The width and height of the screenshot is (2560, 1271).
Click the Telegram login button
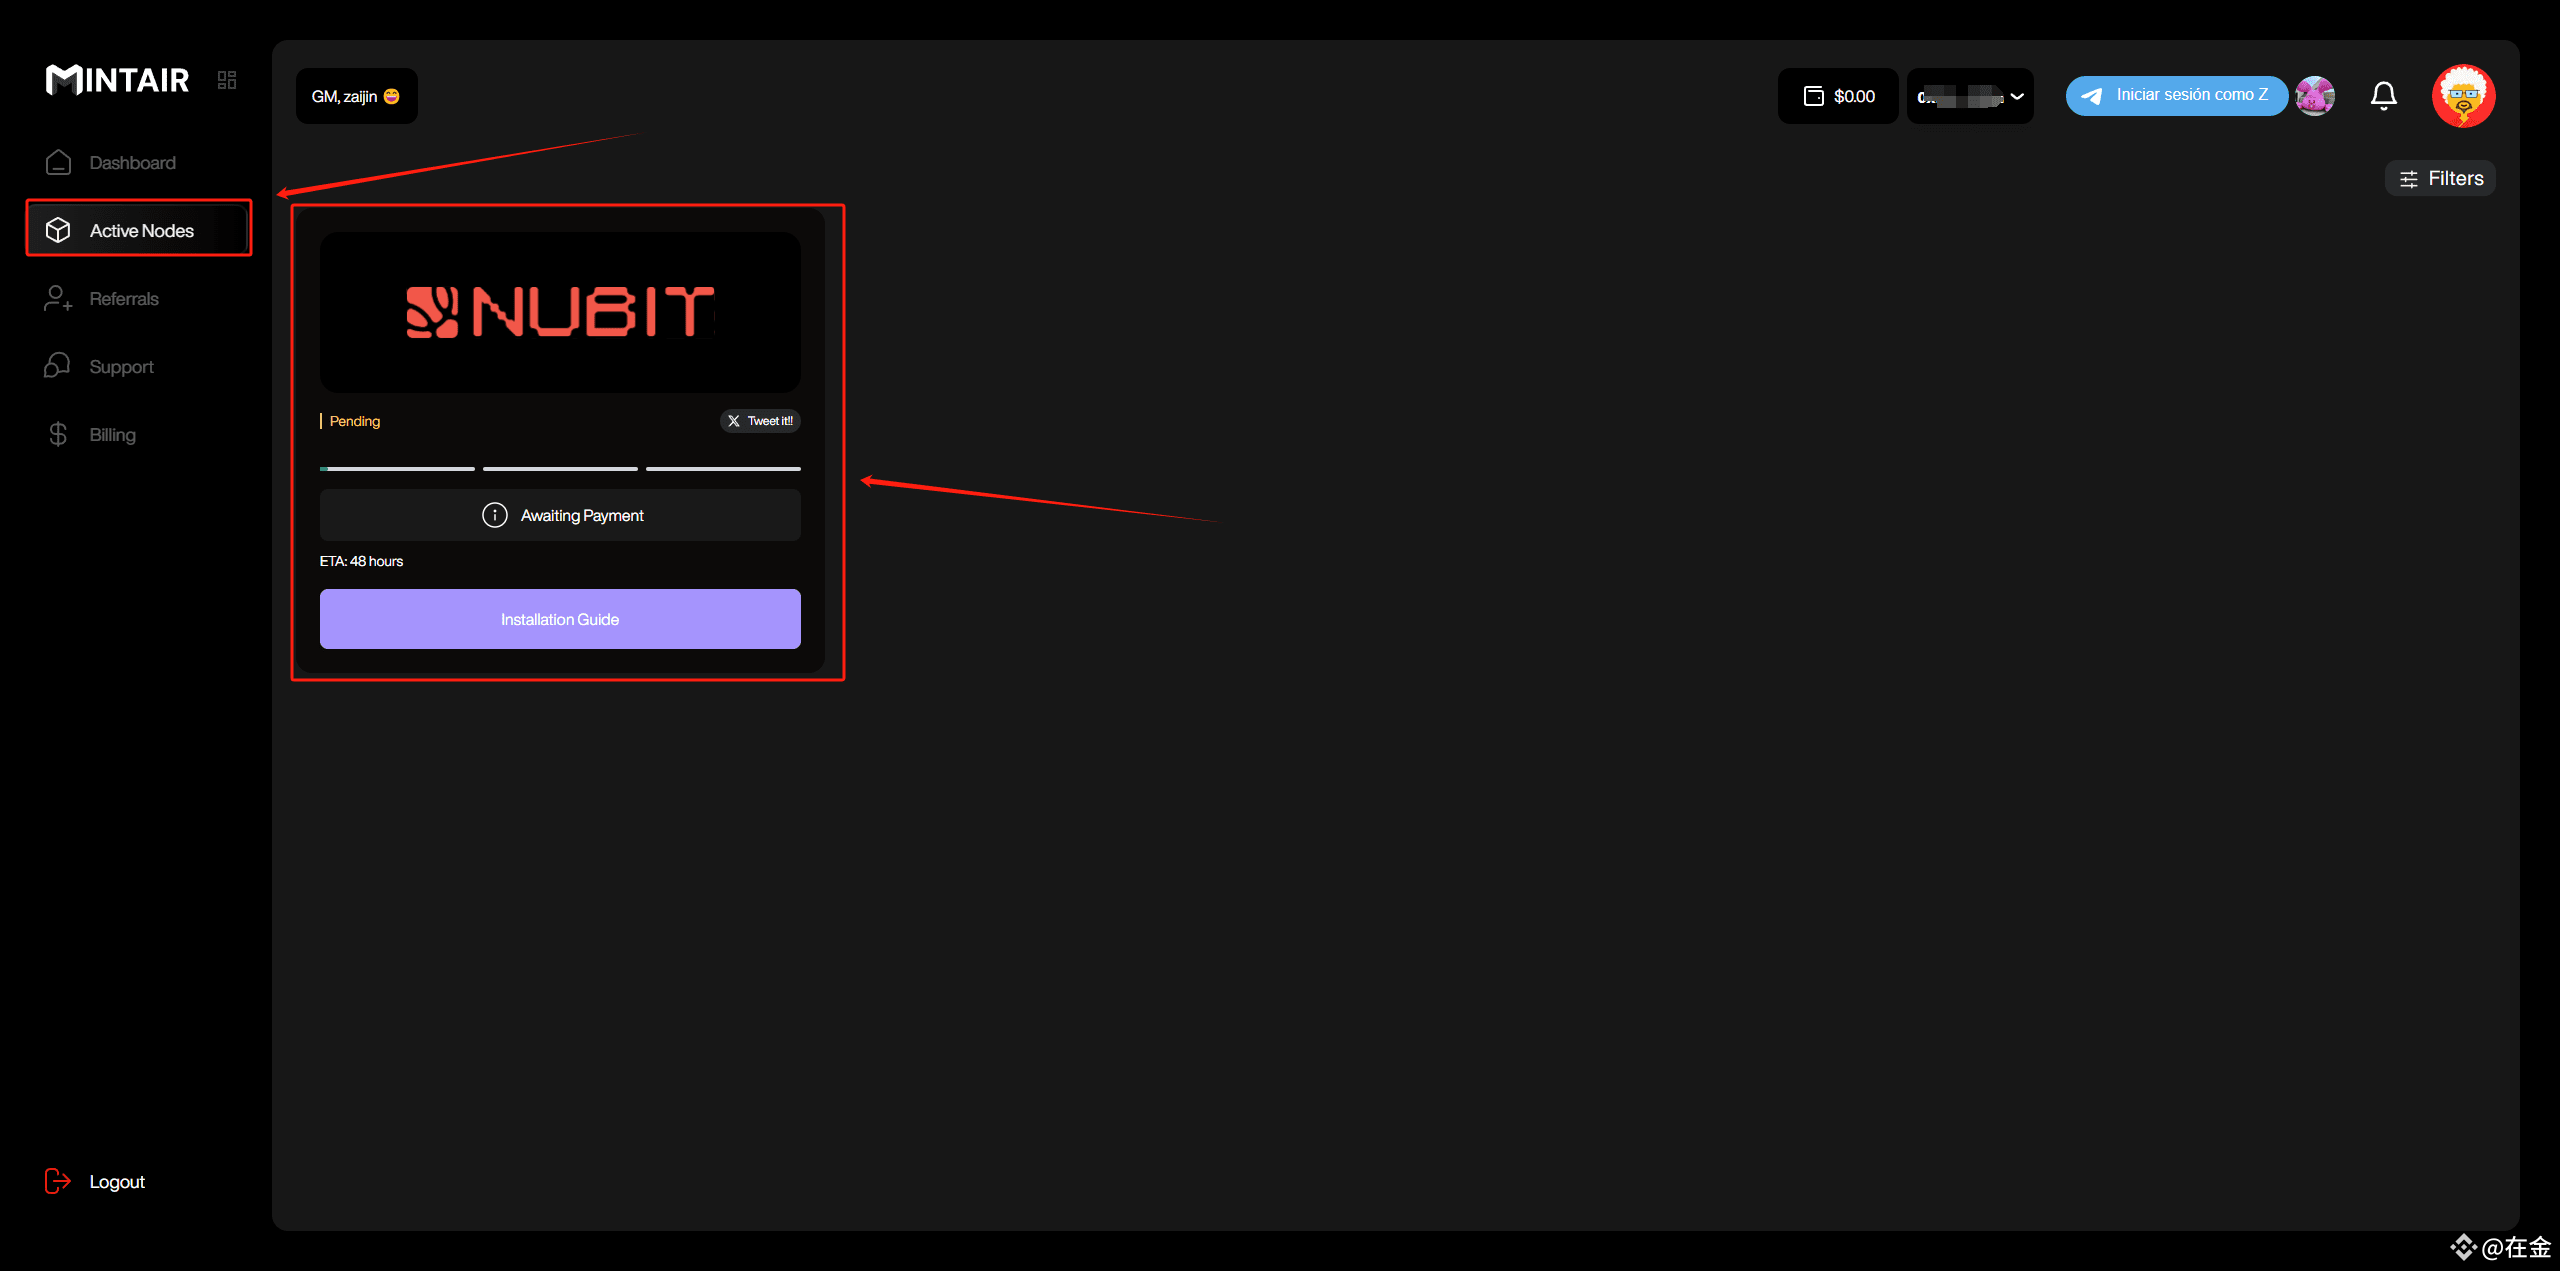click(2176, 96)
